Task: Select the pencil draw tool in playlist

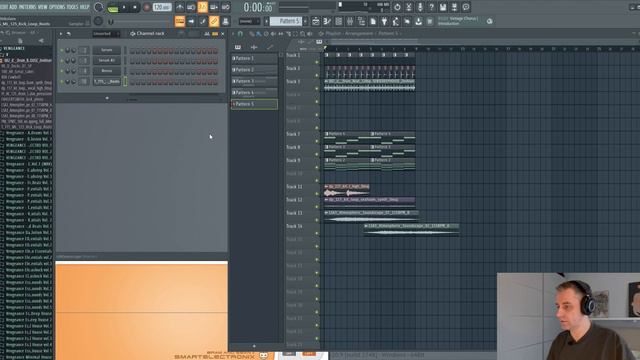Action: (x=251, y=34)
